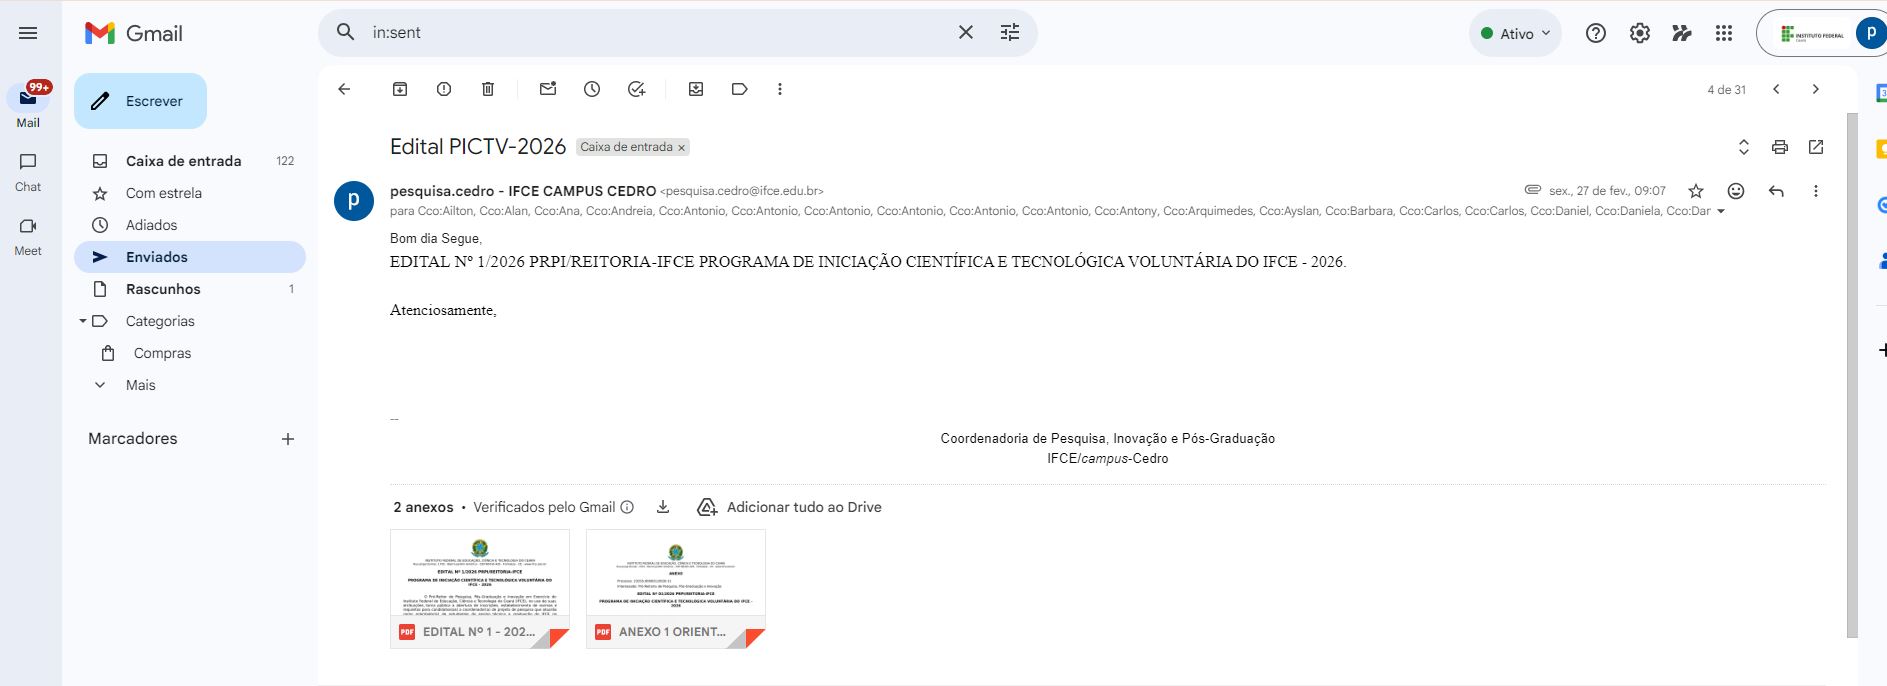
Task: Expand the Mais section in the sidebar
Action: pyautogui.click(x=140, y=385)
